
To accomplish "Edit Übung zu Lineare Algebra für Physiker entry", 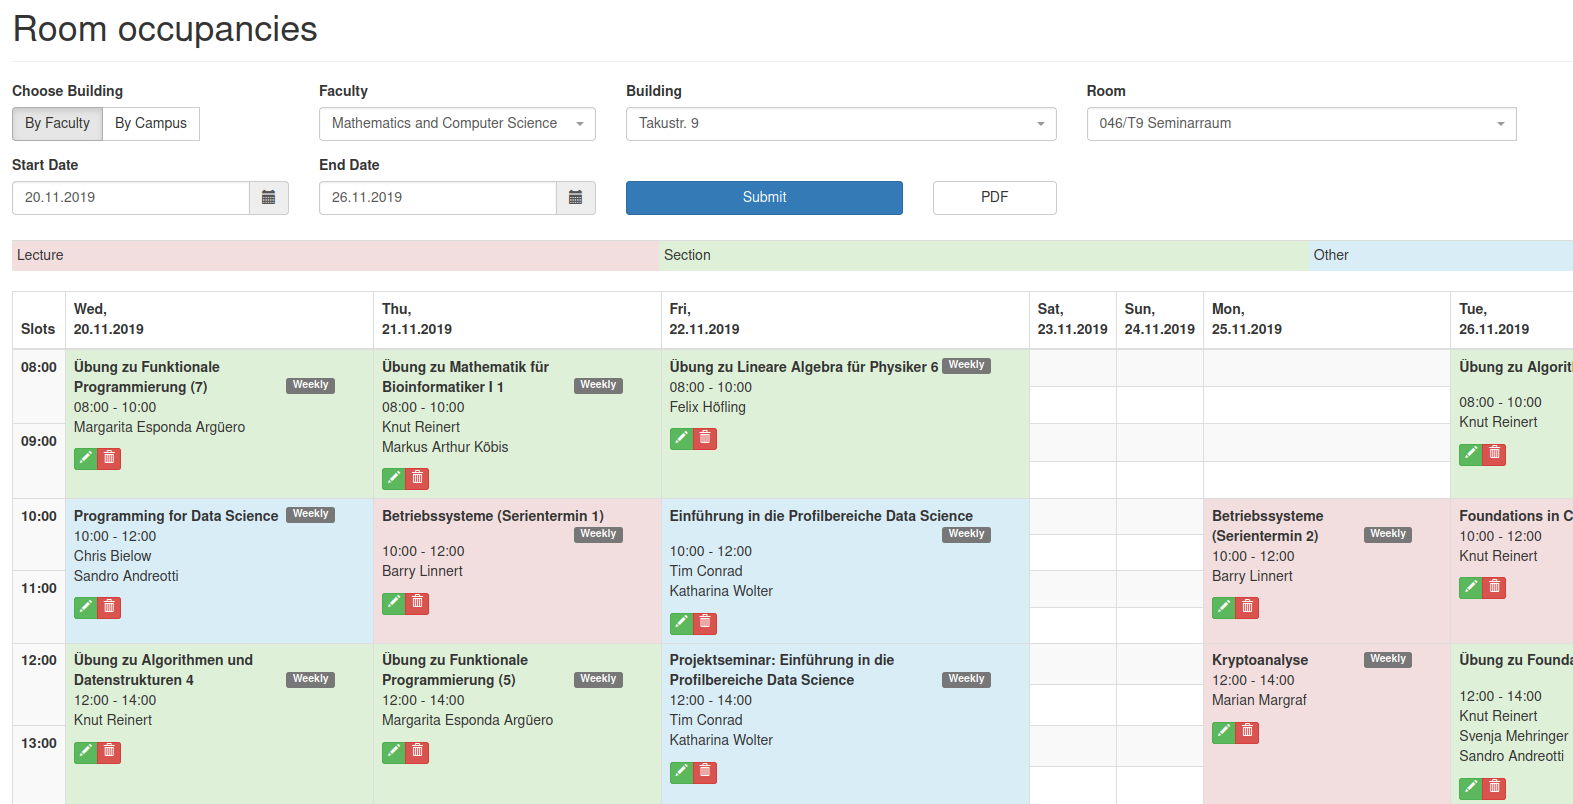I will coord(682,438).
